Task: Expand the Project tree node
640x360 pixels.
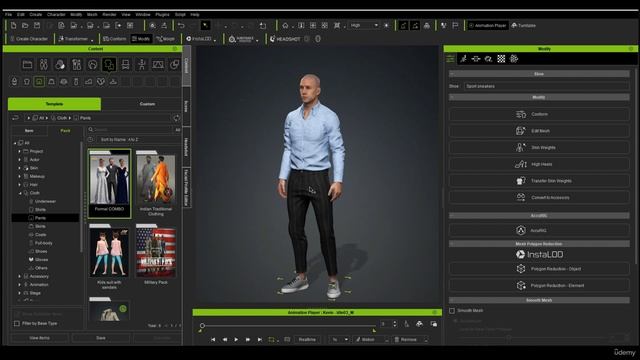Action: tap(19, 151)
